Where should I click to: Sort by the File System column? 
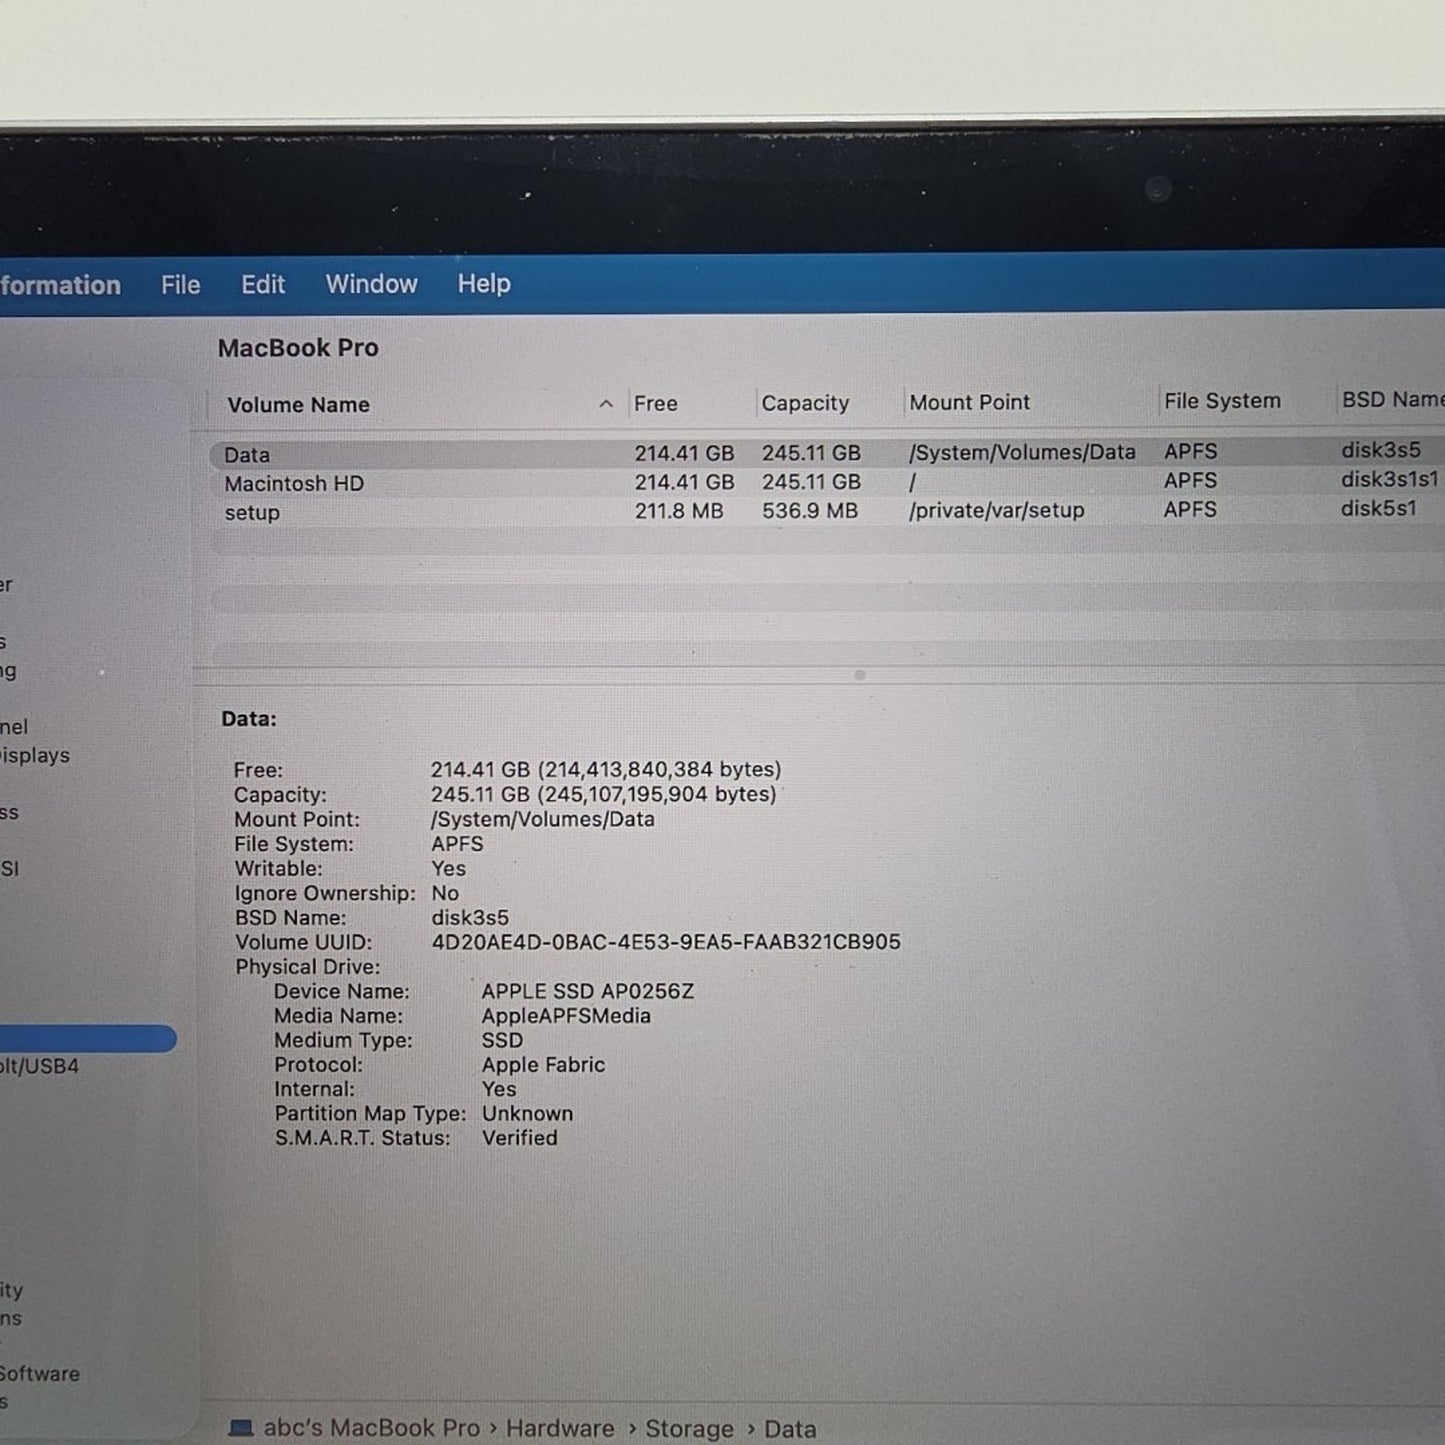(1221, 400)
